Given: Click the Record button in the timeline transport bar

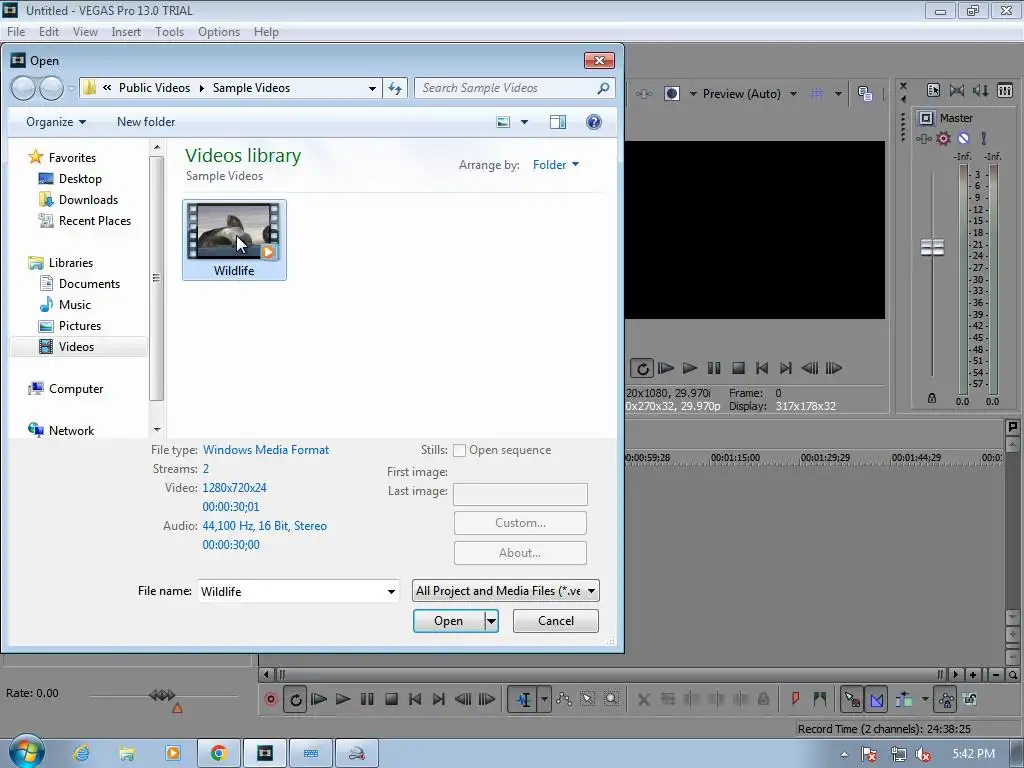Looking at the screenshot, I should click(x=270, y=699).
